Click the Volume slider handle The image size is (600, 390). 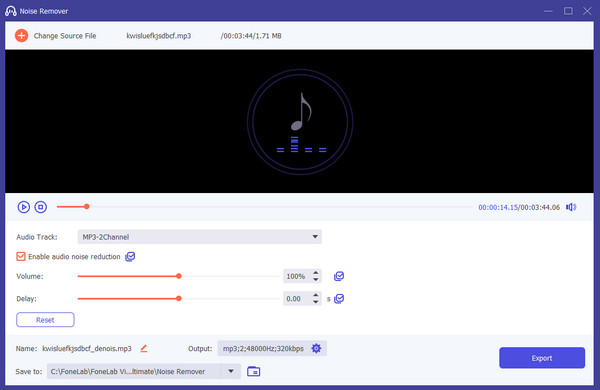(x=179, y=276)
